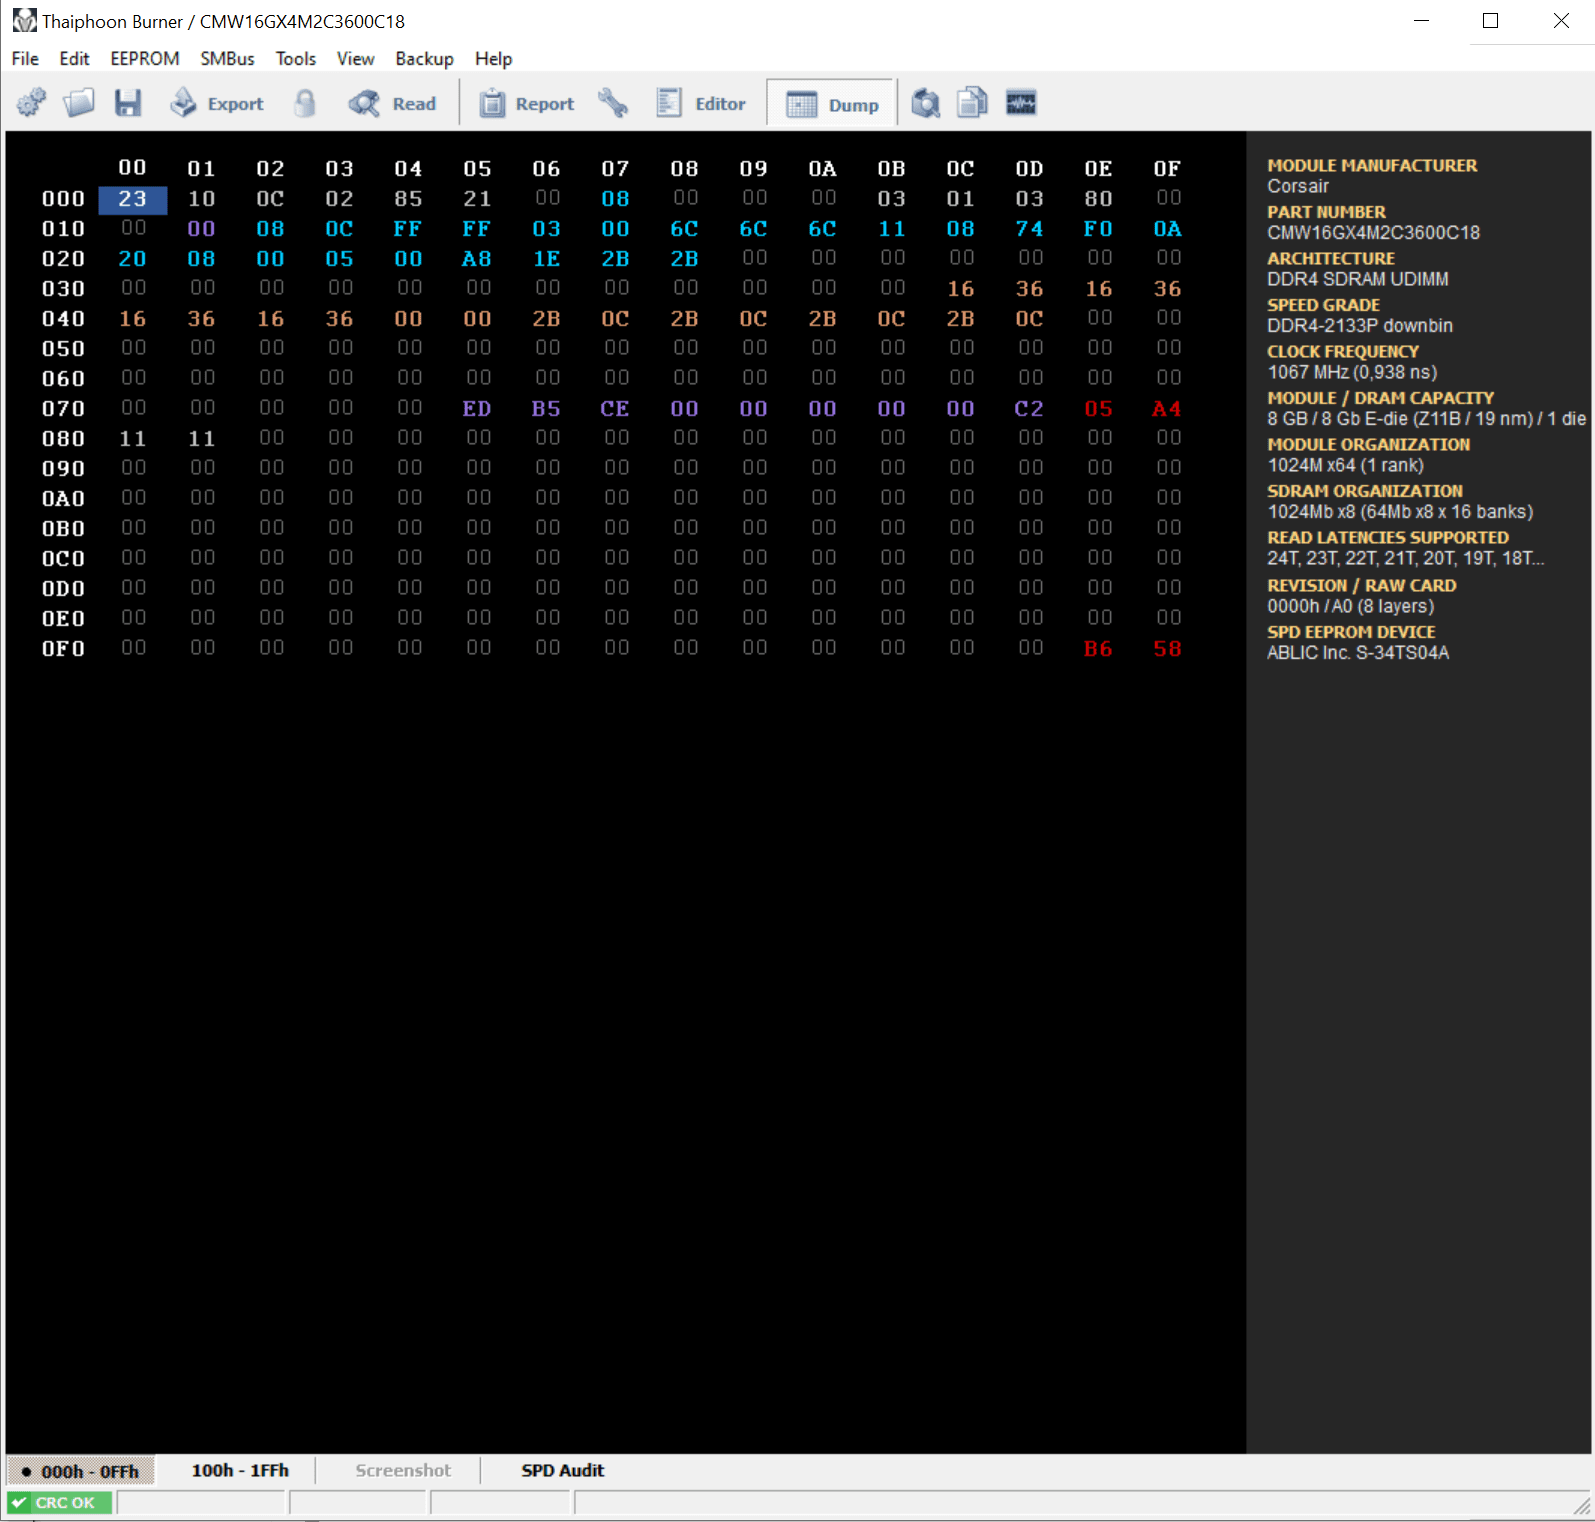Screen dimensions: 1595x1522
Task: Select byte C2 in row 070
Action: pos(1029,409)
